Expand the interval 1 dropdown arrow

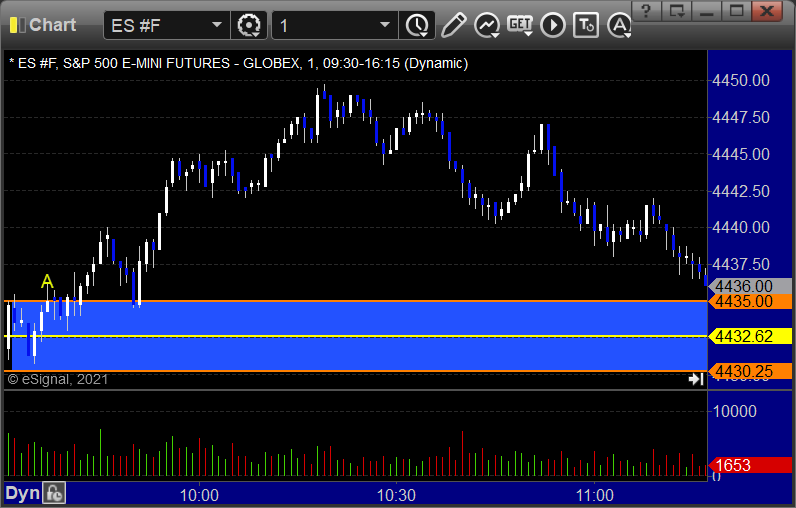(x=385, y=25)
